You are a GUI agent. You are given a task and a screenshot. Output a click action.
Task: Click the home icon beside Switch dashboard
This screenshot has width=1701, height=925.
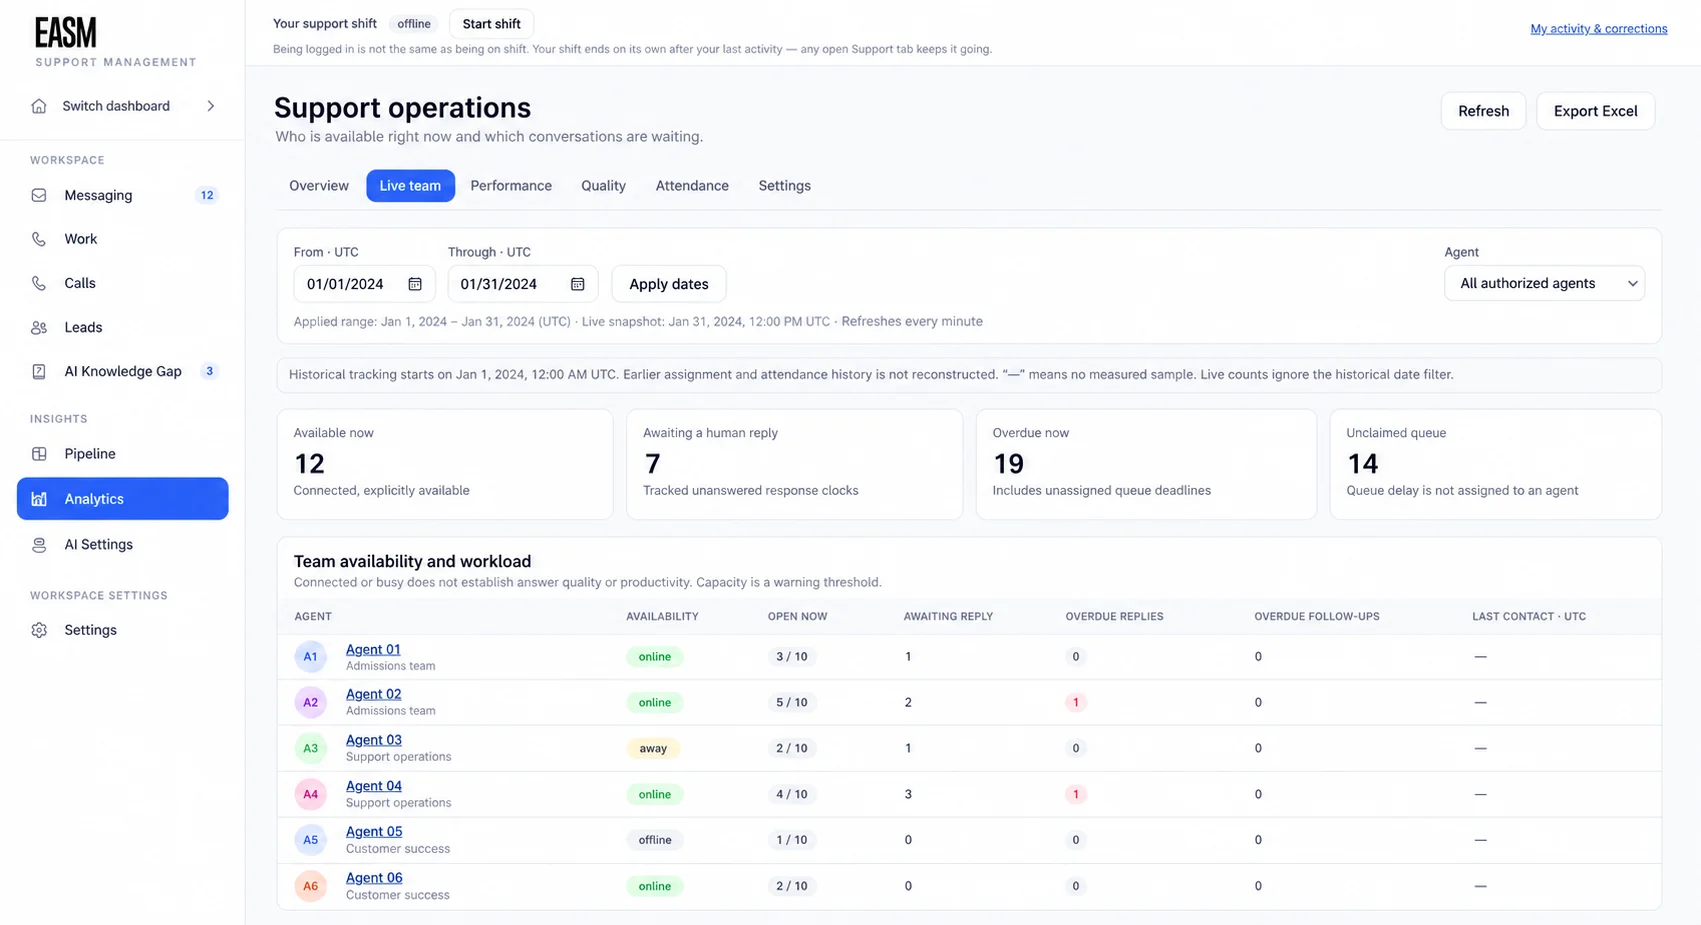[39, 106]
